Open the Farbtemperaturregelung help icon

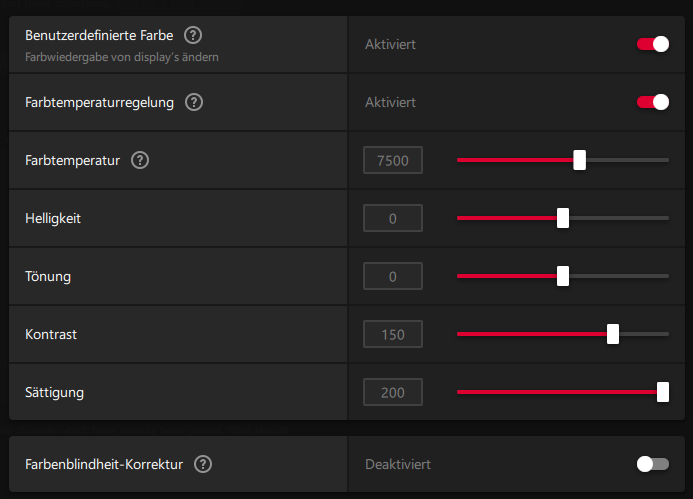tap(194, 102)
